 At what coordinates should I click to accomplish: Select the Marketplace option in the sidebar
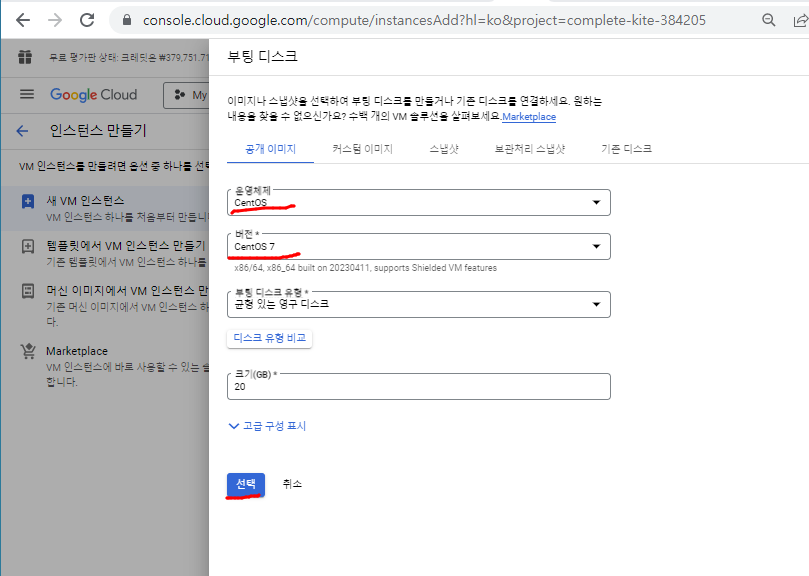[105, 366]
